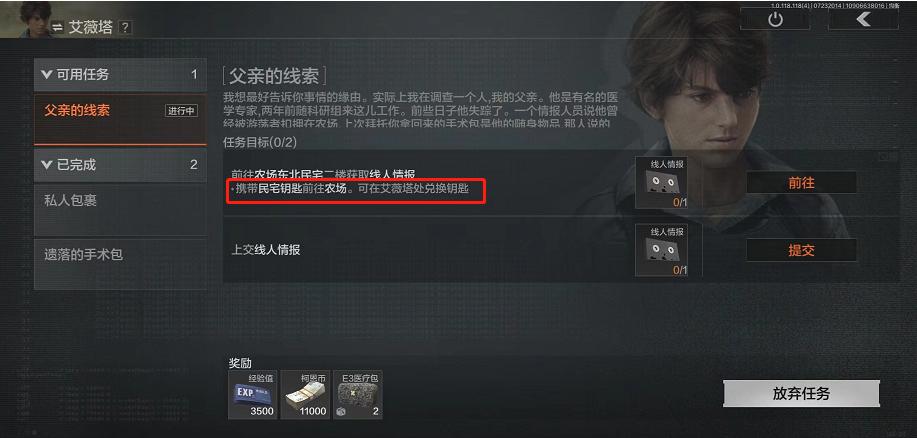The image size is (917, 438).
Task: Select the 父亲的线索 task entry
Action: point(120,119)
